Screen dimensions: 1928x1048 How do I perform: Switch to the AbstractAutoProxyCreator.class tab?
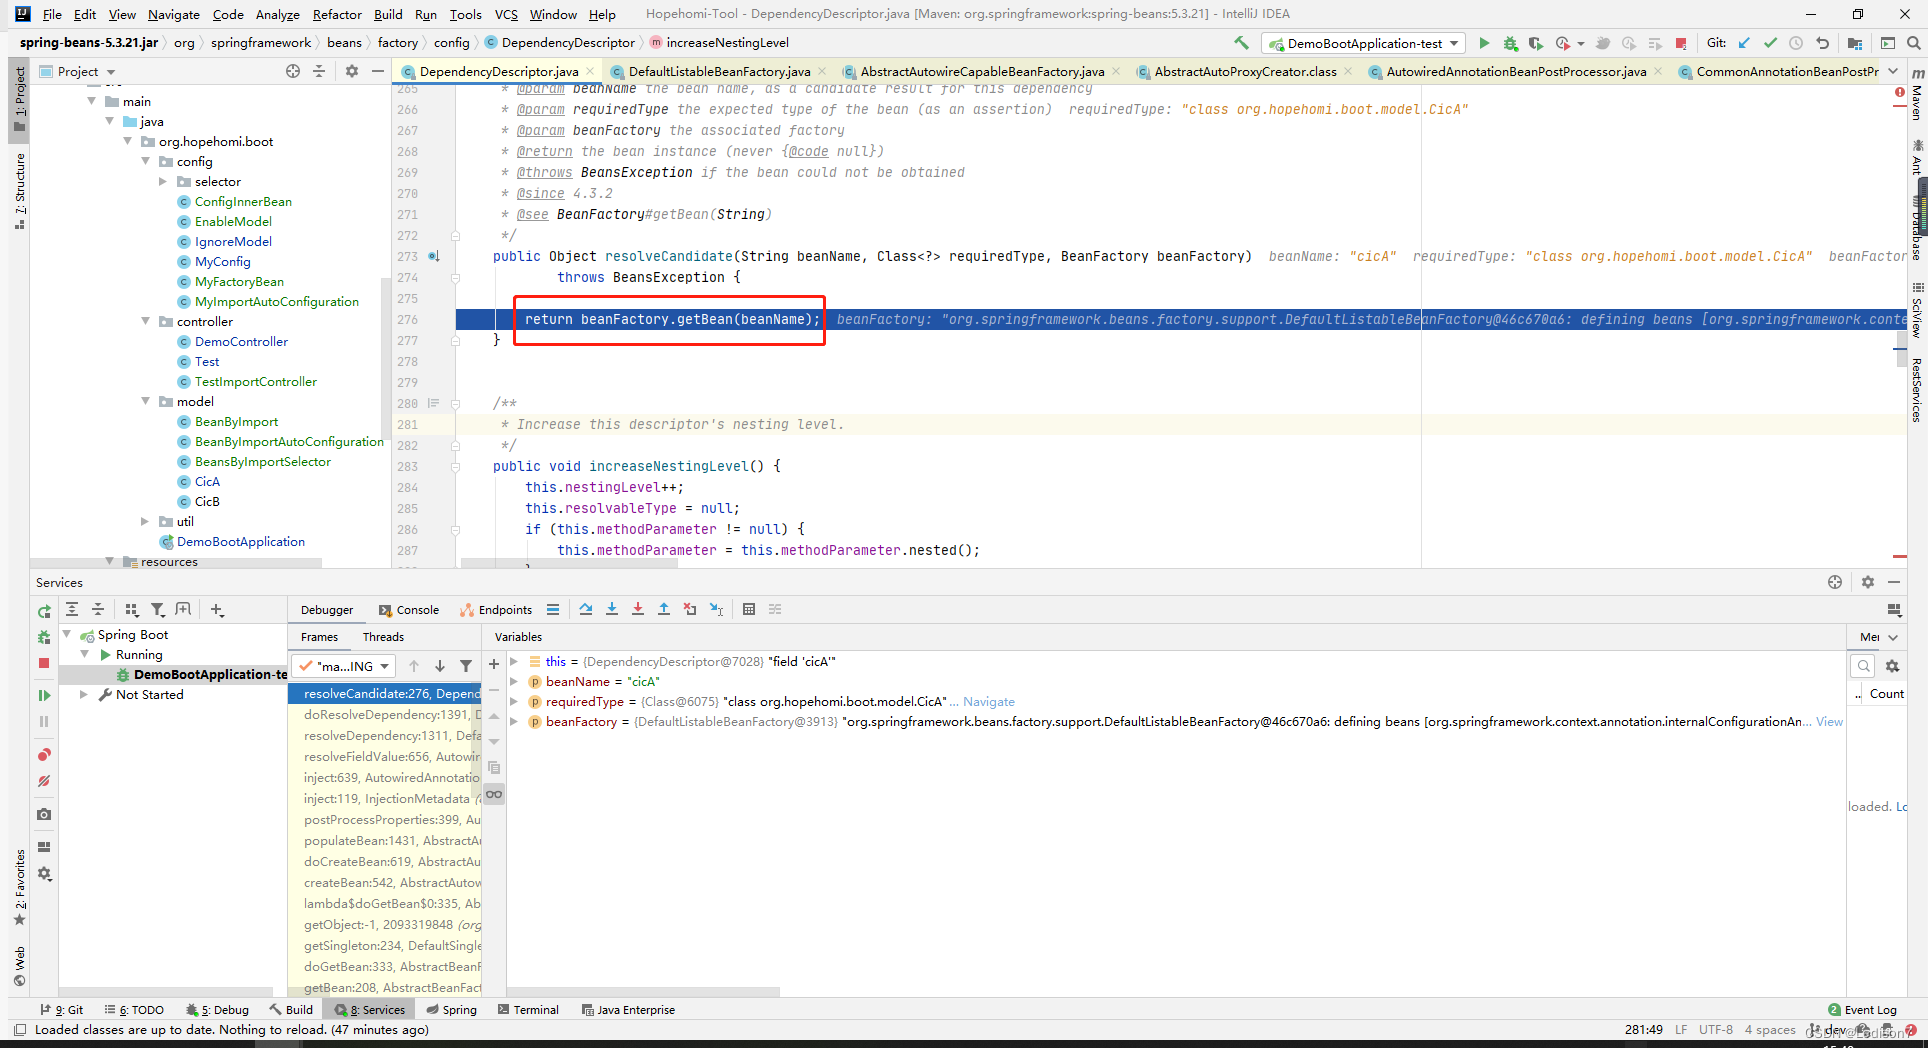coord(1245,71)
